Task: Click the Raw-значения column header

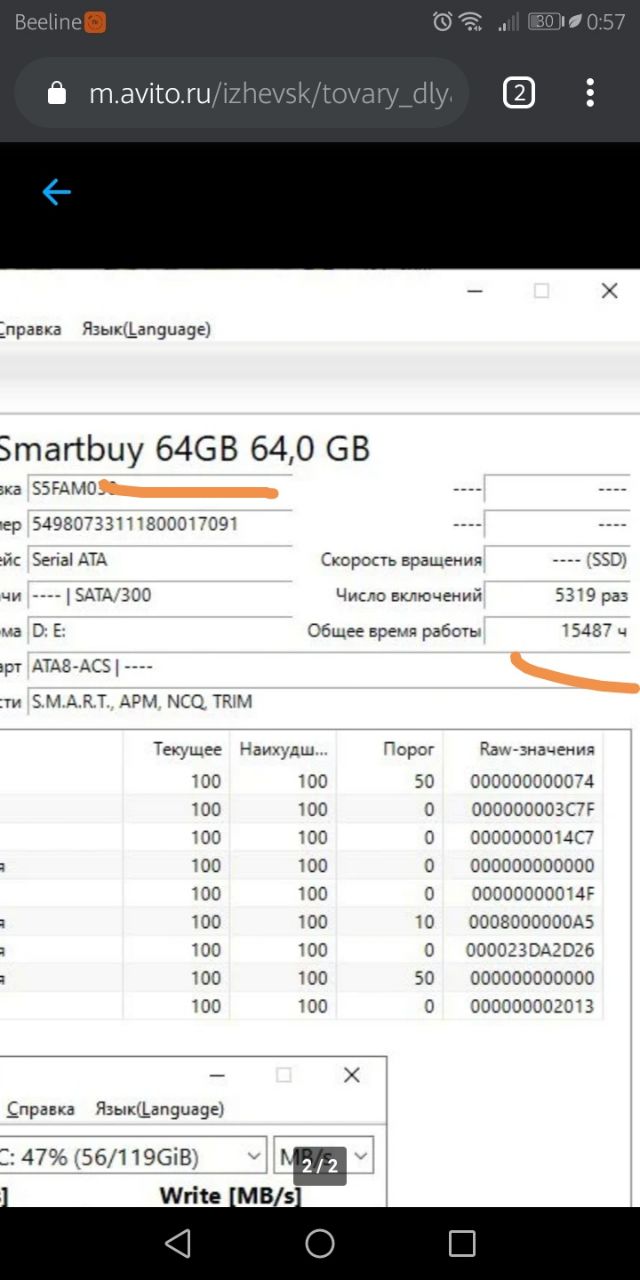Action: [537, 748]
